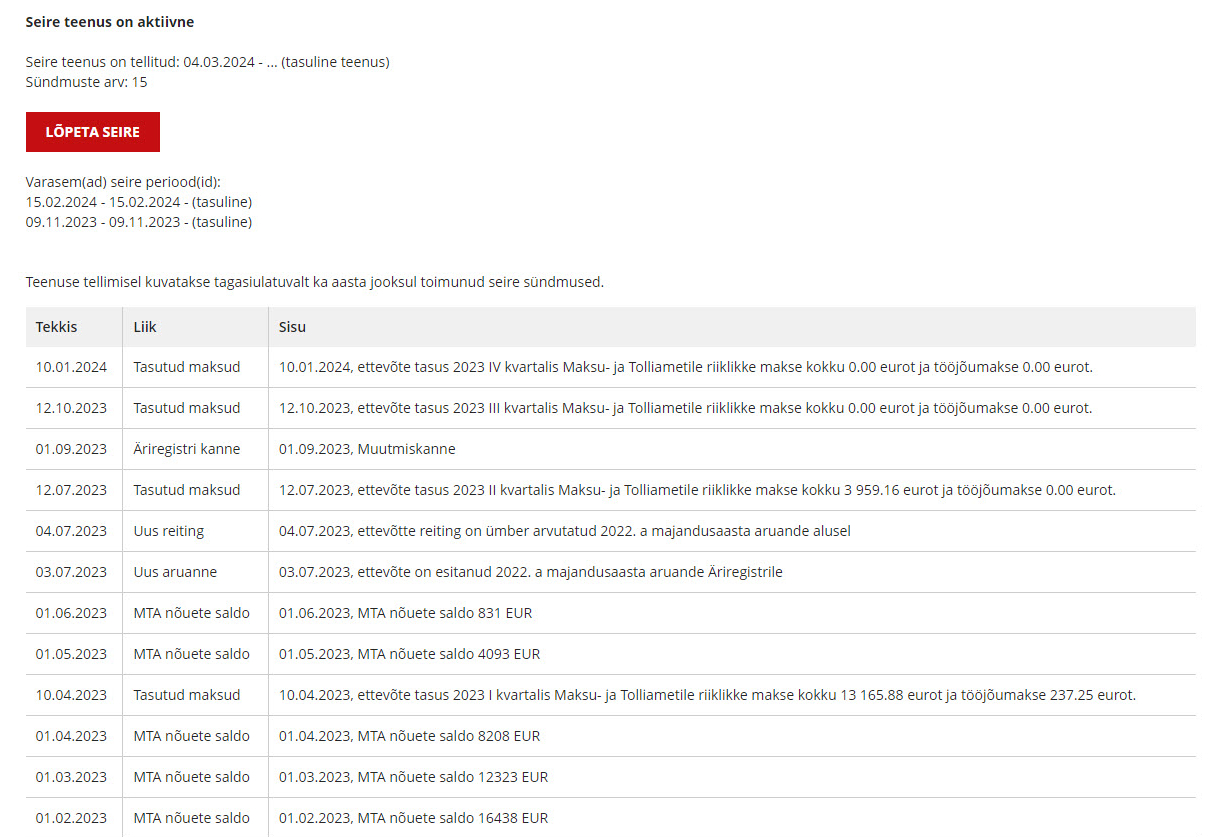Click the rating recalculated 2022 report text

(565, 531)
